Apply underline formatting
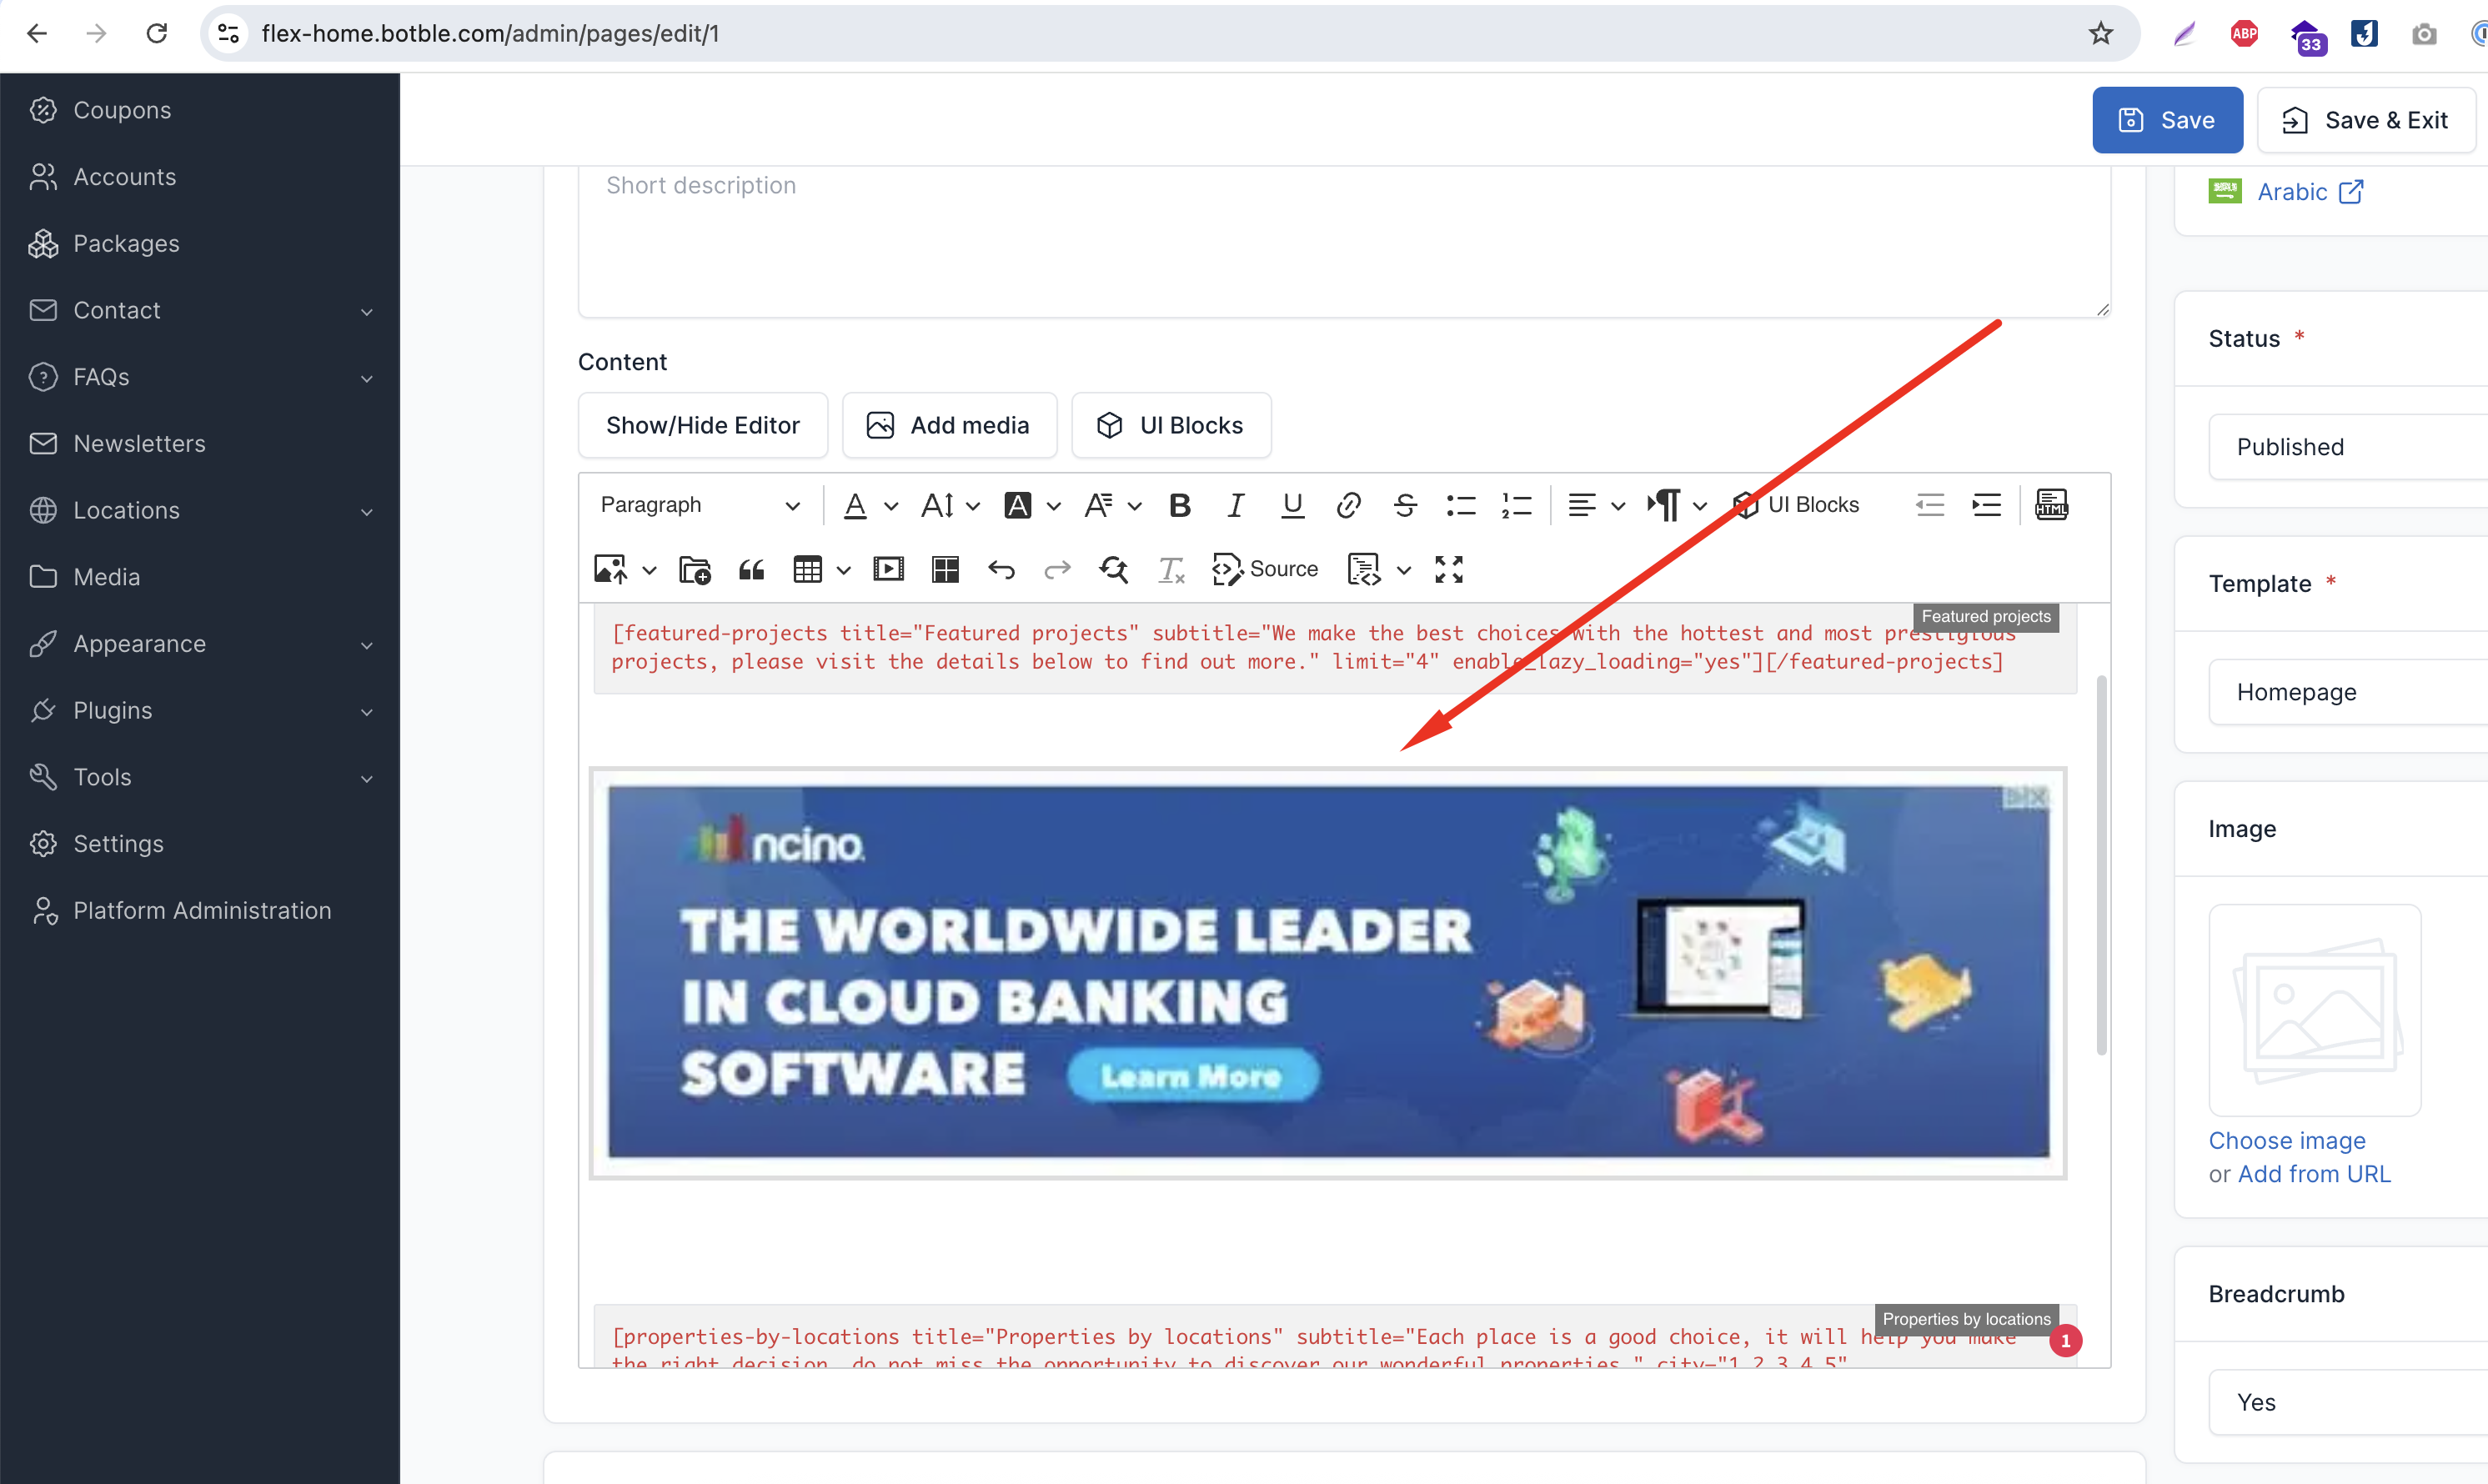 tap(1292, 505)
